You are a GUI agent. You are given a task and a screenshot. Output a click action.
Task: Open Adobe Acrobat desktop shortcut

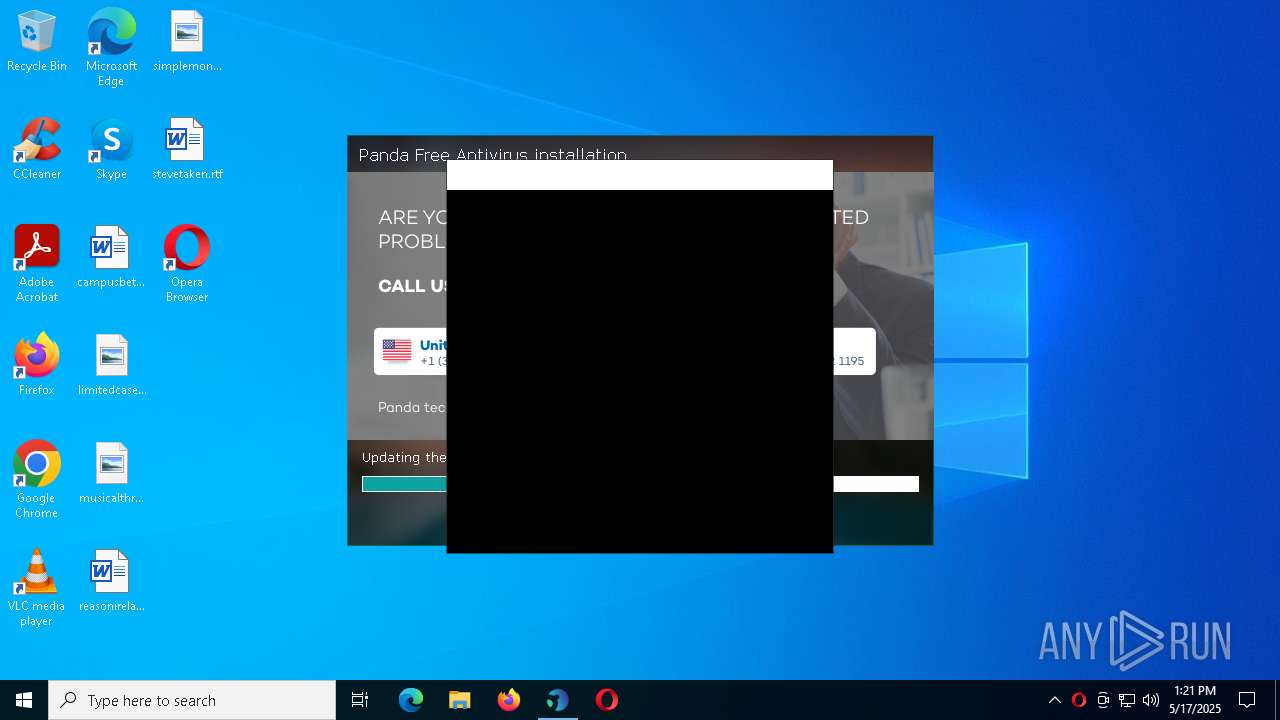37,264
